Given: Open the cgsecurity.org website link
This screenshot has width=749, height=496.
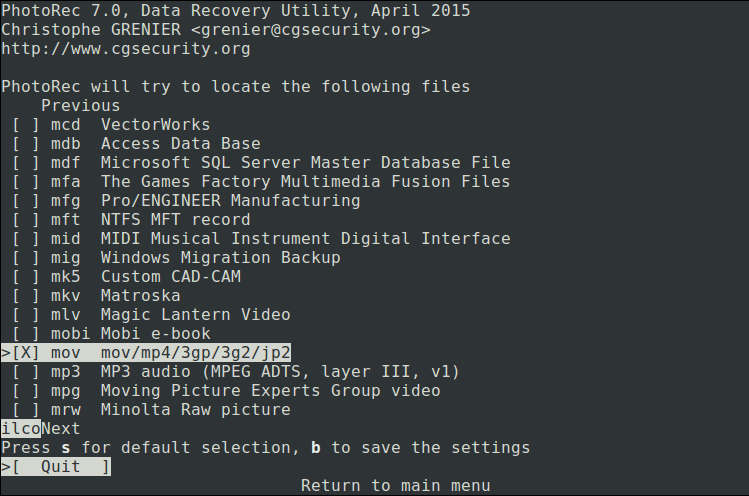Looking at the screenshot, I should pos(125,49).
